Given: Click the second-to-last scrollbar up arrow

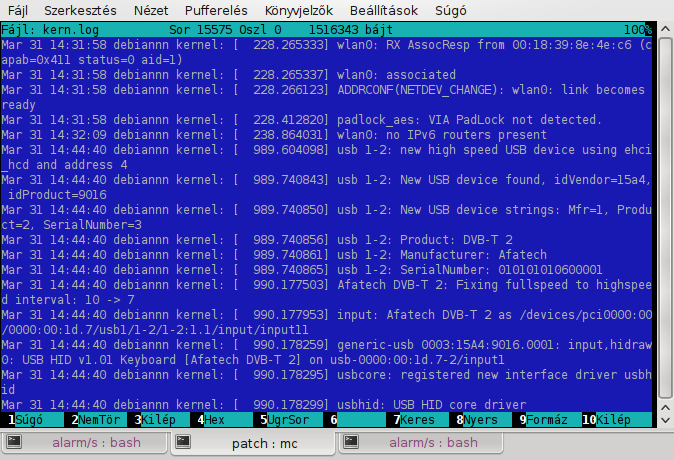Looking at the screenshot, I should pos(665,408).
